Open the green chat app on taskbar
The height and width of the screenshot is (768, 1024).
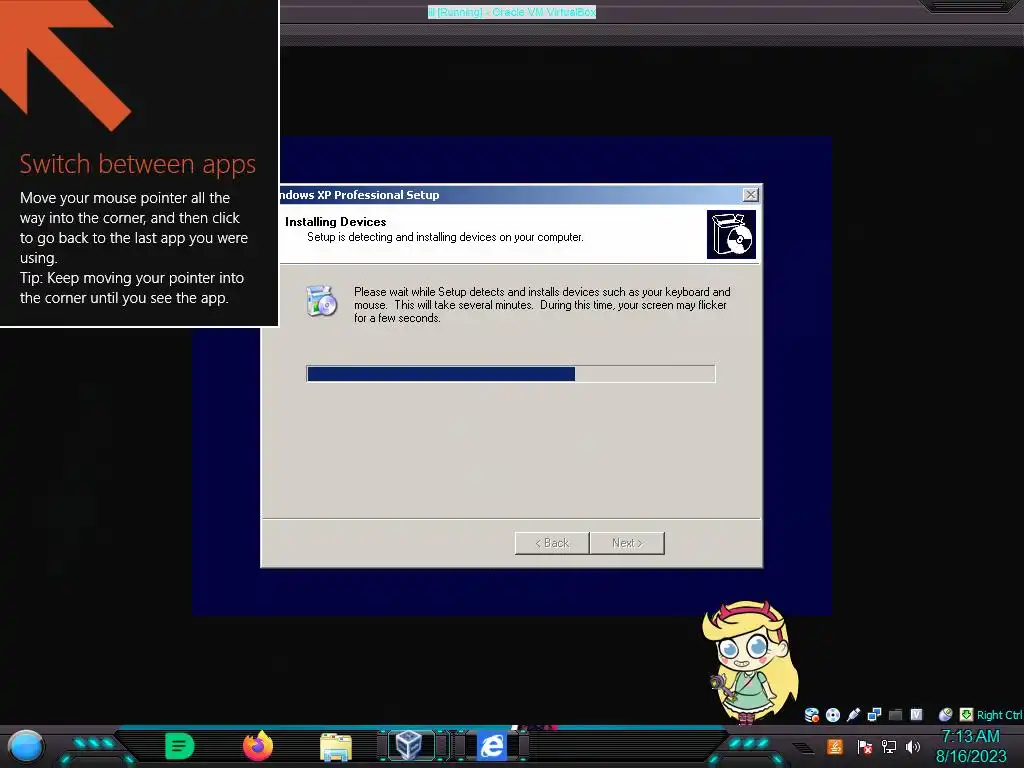pos(179,746)
